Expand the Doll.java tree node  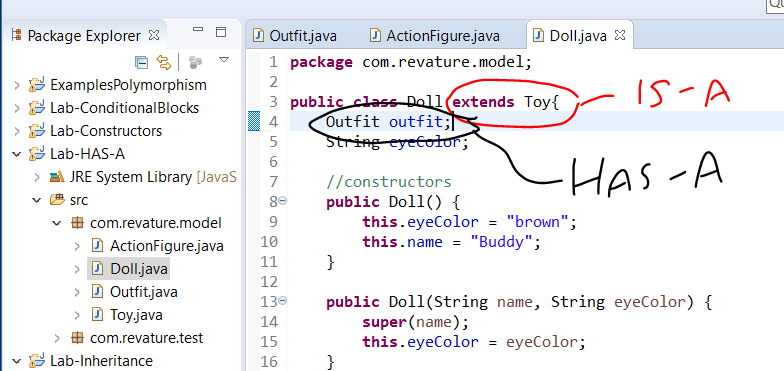coord(77,270)
